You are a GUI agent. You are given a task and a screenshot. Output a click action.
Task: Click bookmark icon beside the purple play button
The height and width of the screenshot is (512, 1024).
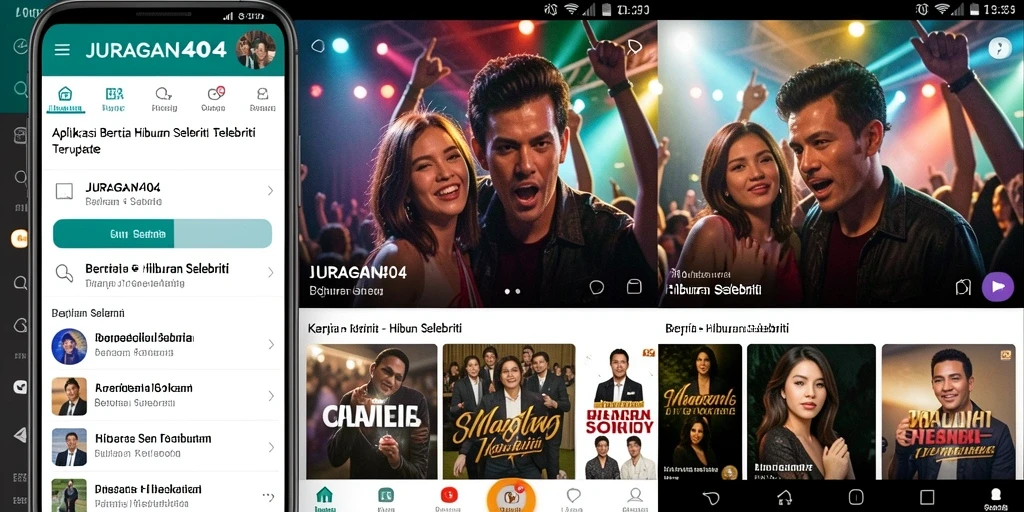pos(963,287)
